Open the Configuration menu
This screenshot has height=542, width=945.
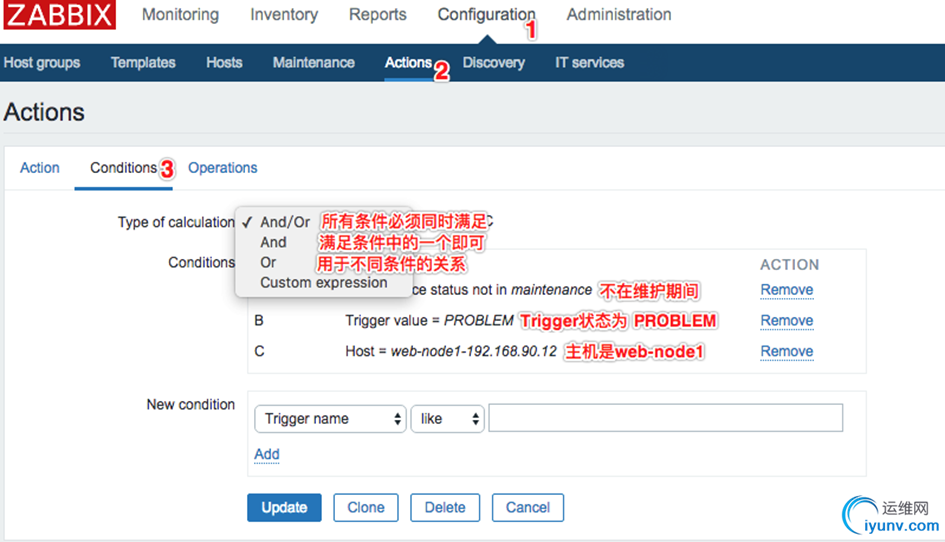(x=486, y=14)
